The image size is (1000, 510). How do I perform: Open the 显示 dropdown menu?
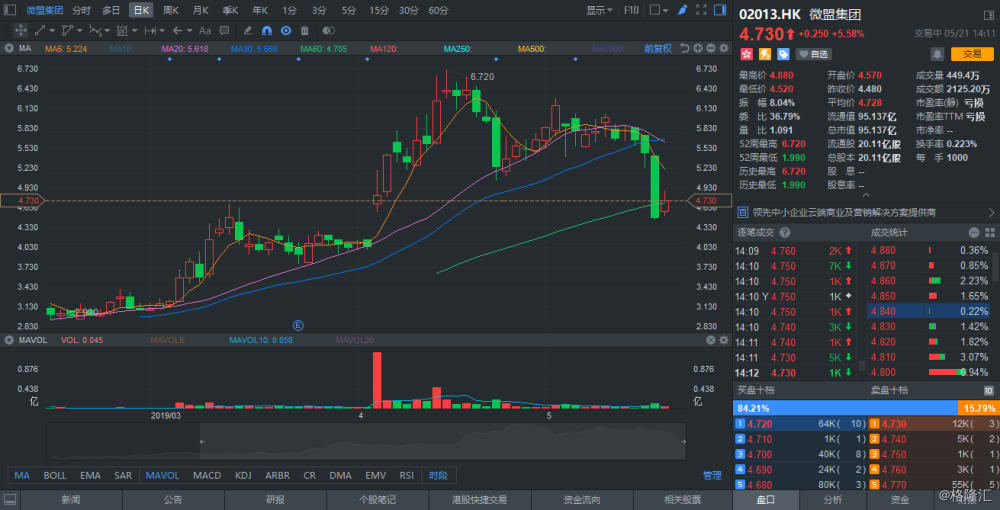coord(599,10)
